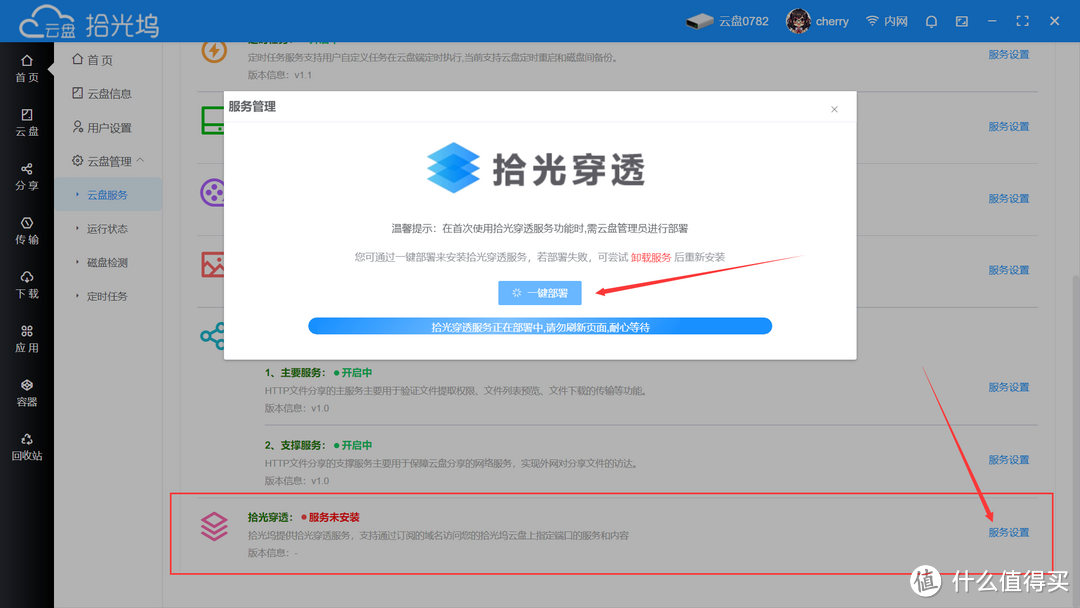The width and height of the screenshot is (1080, 608).
Task: Open the notification bell in title bar
Action: (x=931, y=20)
